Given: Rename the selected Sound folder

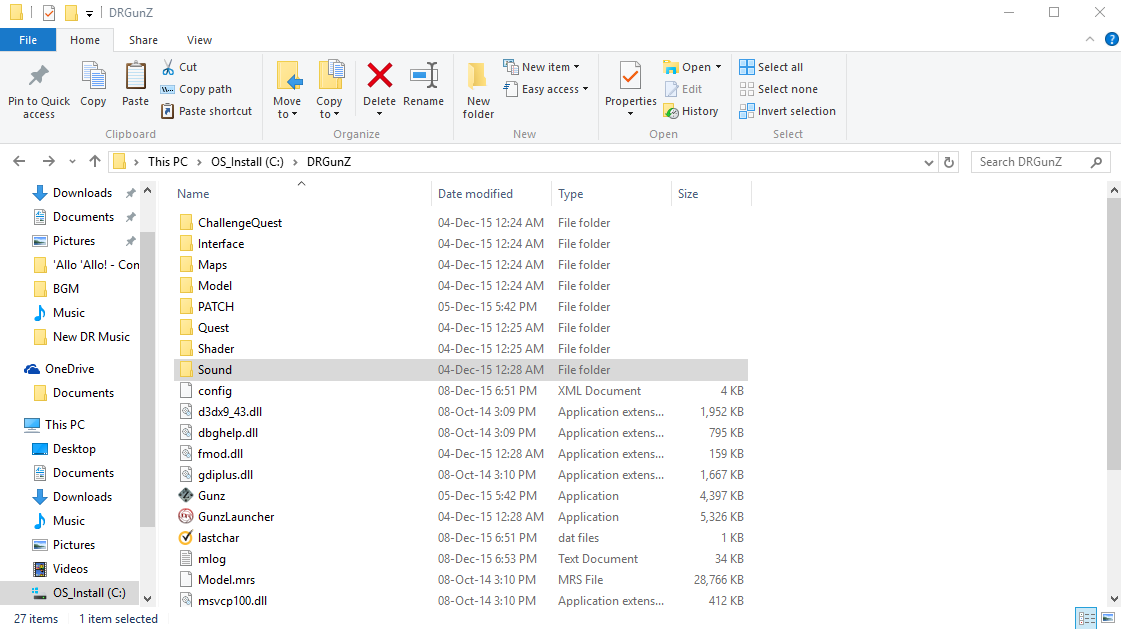Looking at the screenshot, I should tap(423, 84).
